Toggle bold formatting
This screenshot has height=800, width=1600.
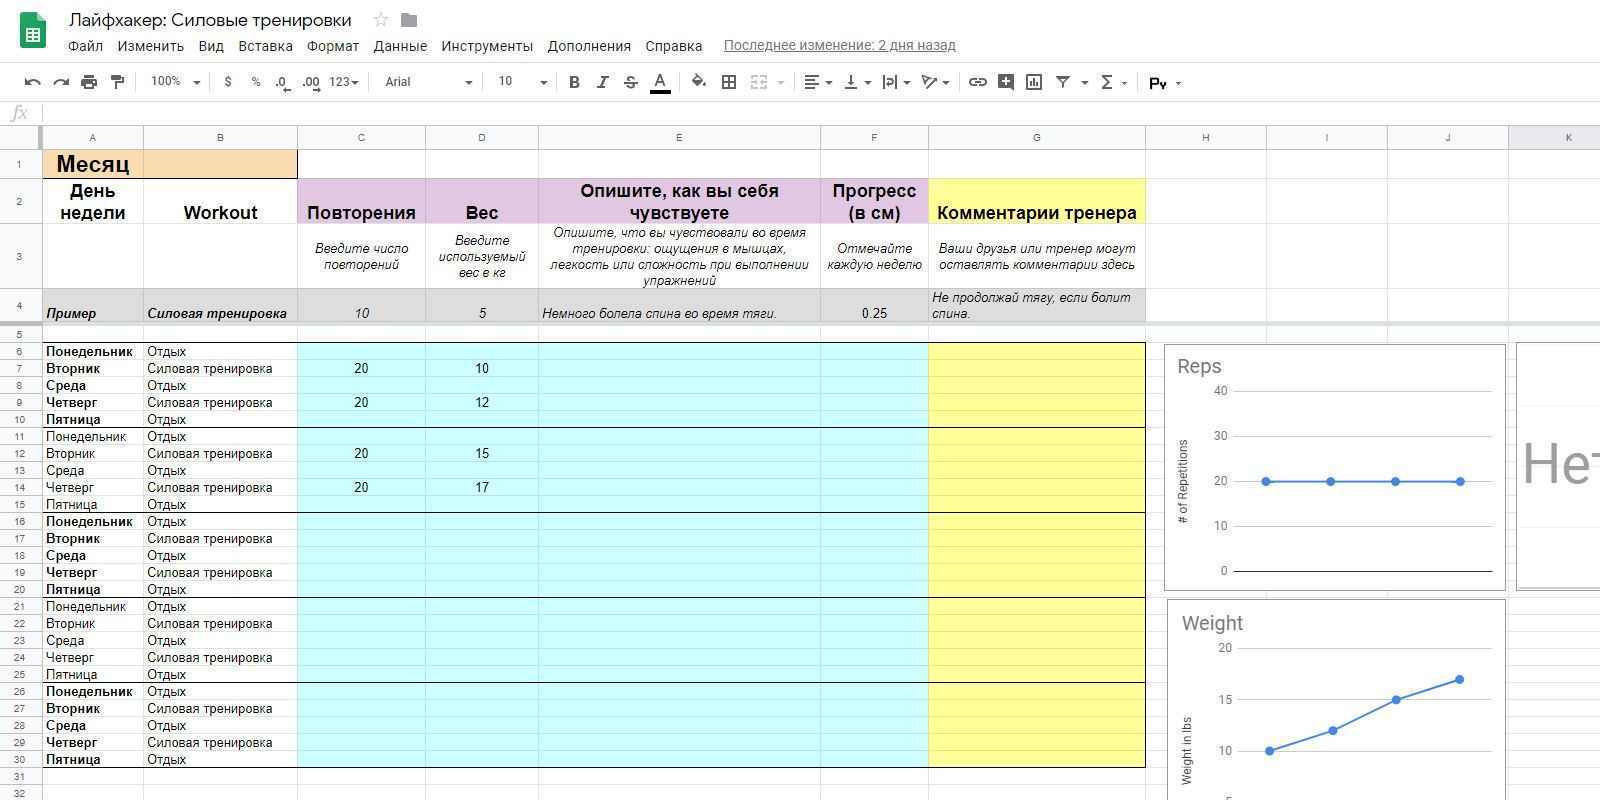click(574, 82)
